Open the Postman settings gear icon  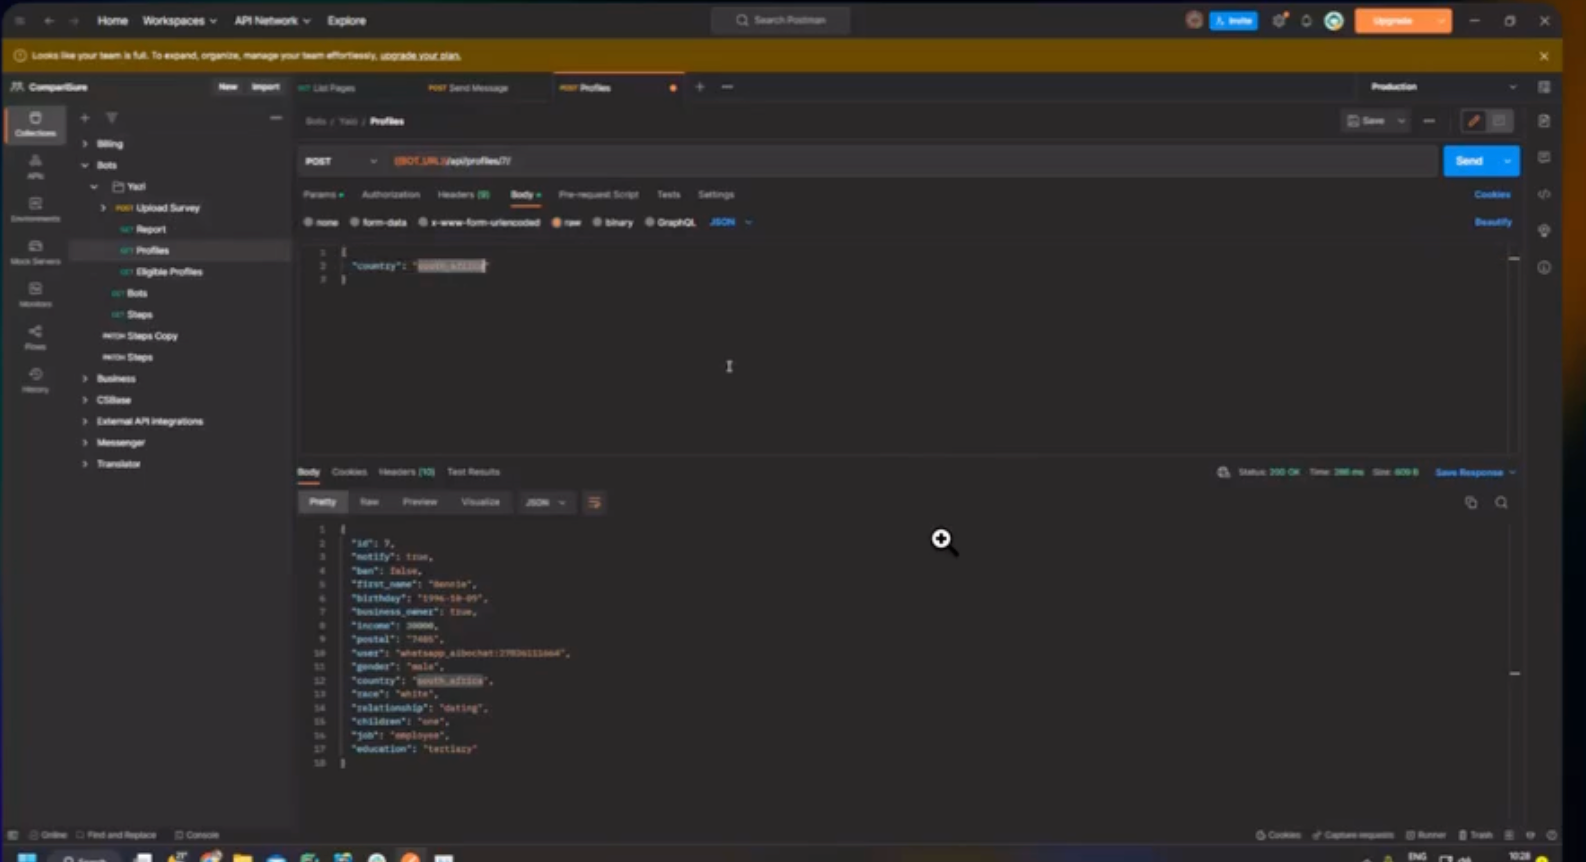1279,20
